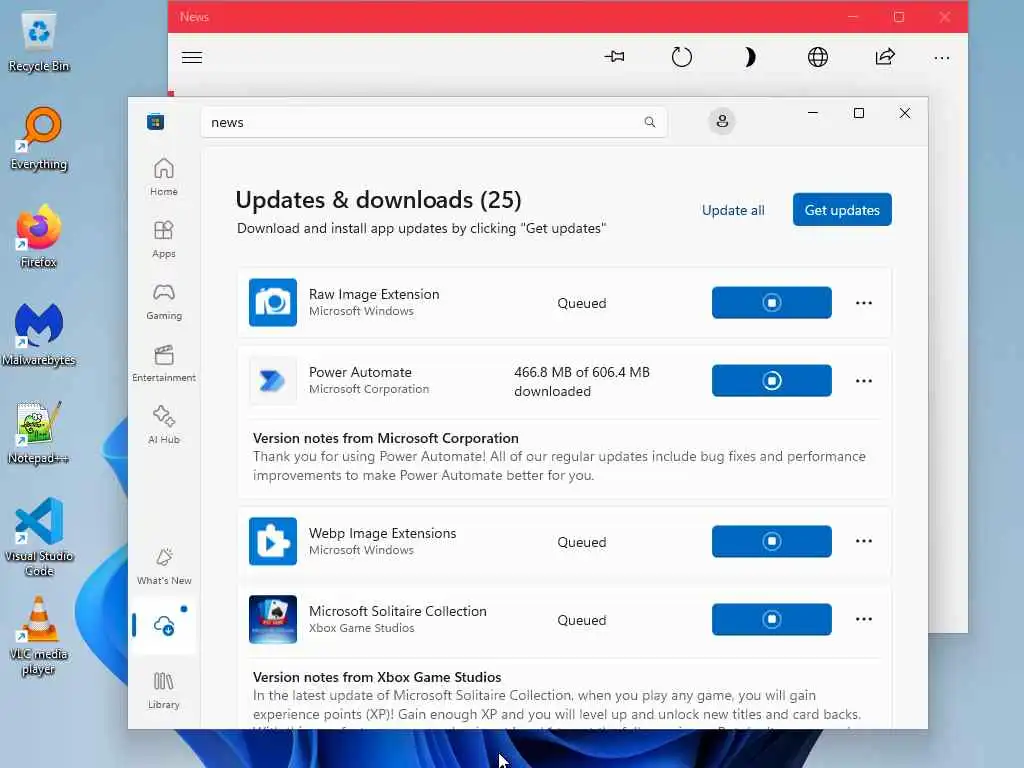Open AI Hub in the sidebar
The height and width of the screenshot is (768, 1024).
click(163, 425)
